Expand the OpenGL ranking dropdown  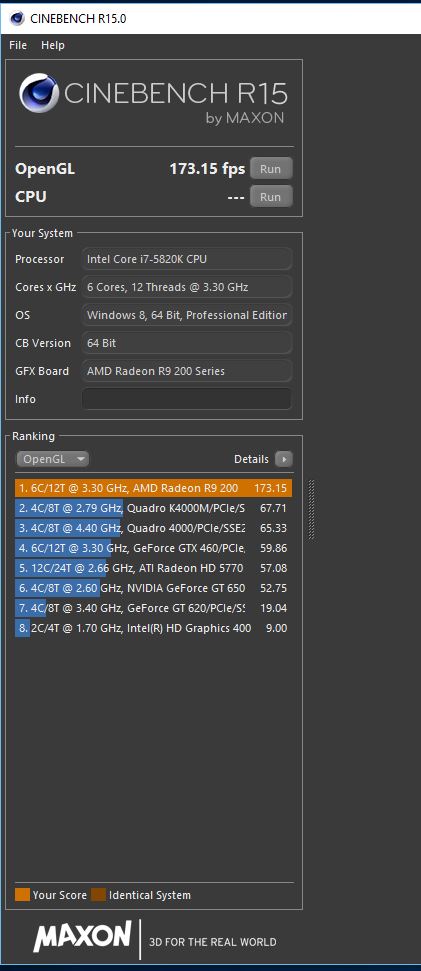[53, 459]
